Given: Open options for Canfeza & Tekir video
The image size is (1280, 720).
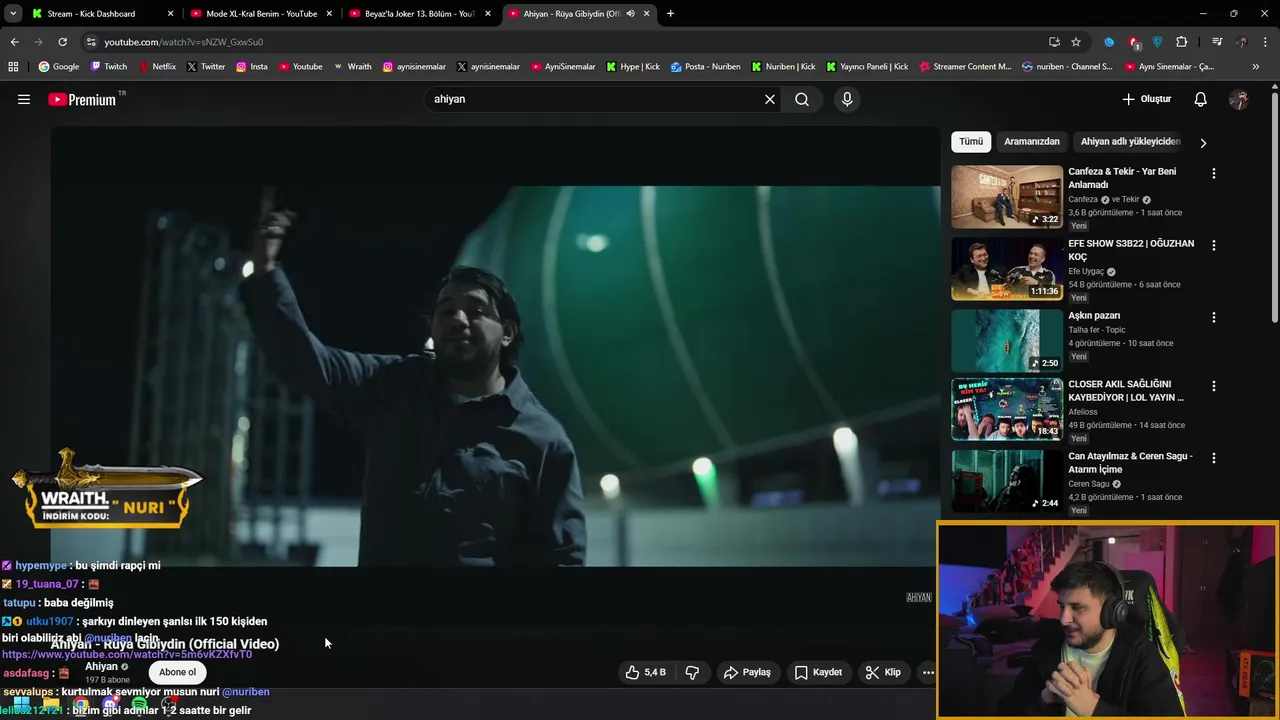Looking at the screenshot, I should [1214, 173].
